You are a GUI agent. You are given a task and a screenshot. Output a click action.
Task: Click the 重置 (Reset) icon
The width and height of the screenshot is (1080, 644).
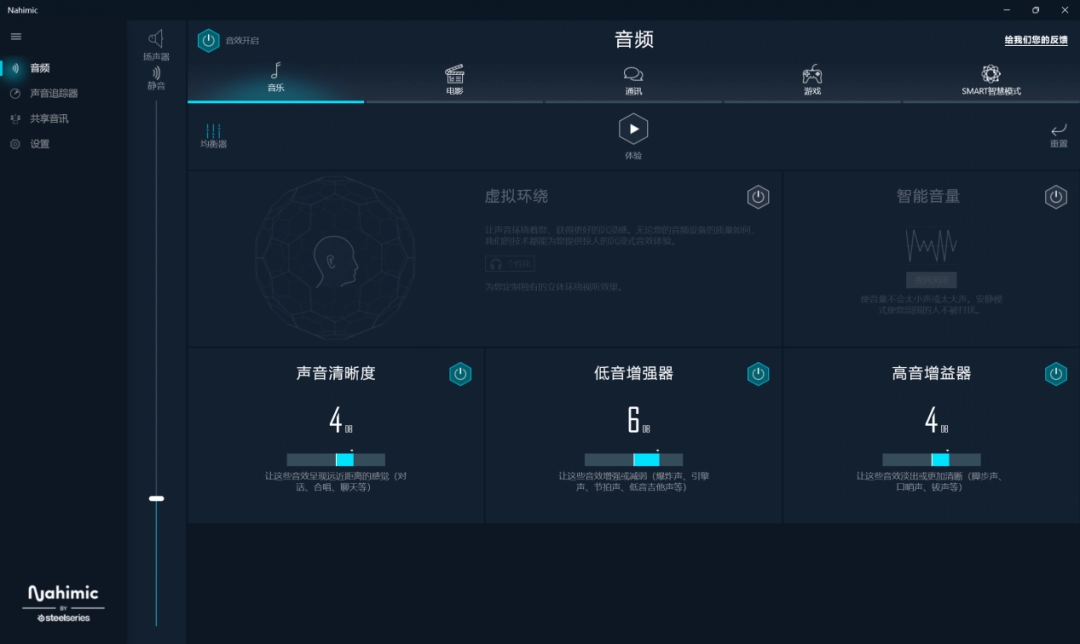click(x=1057, y=131)
